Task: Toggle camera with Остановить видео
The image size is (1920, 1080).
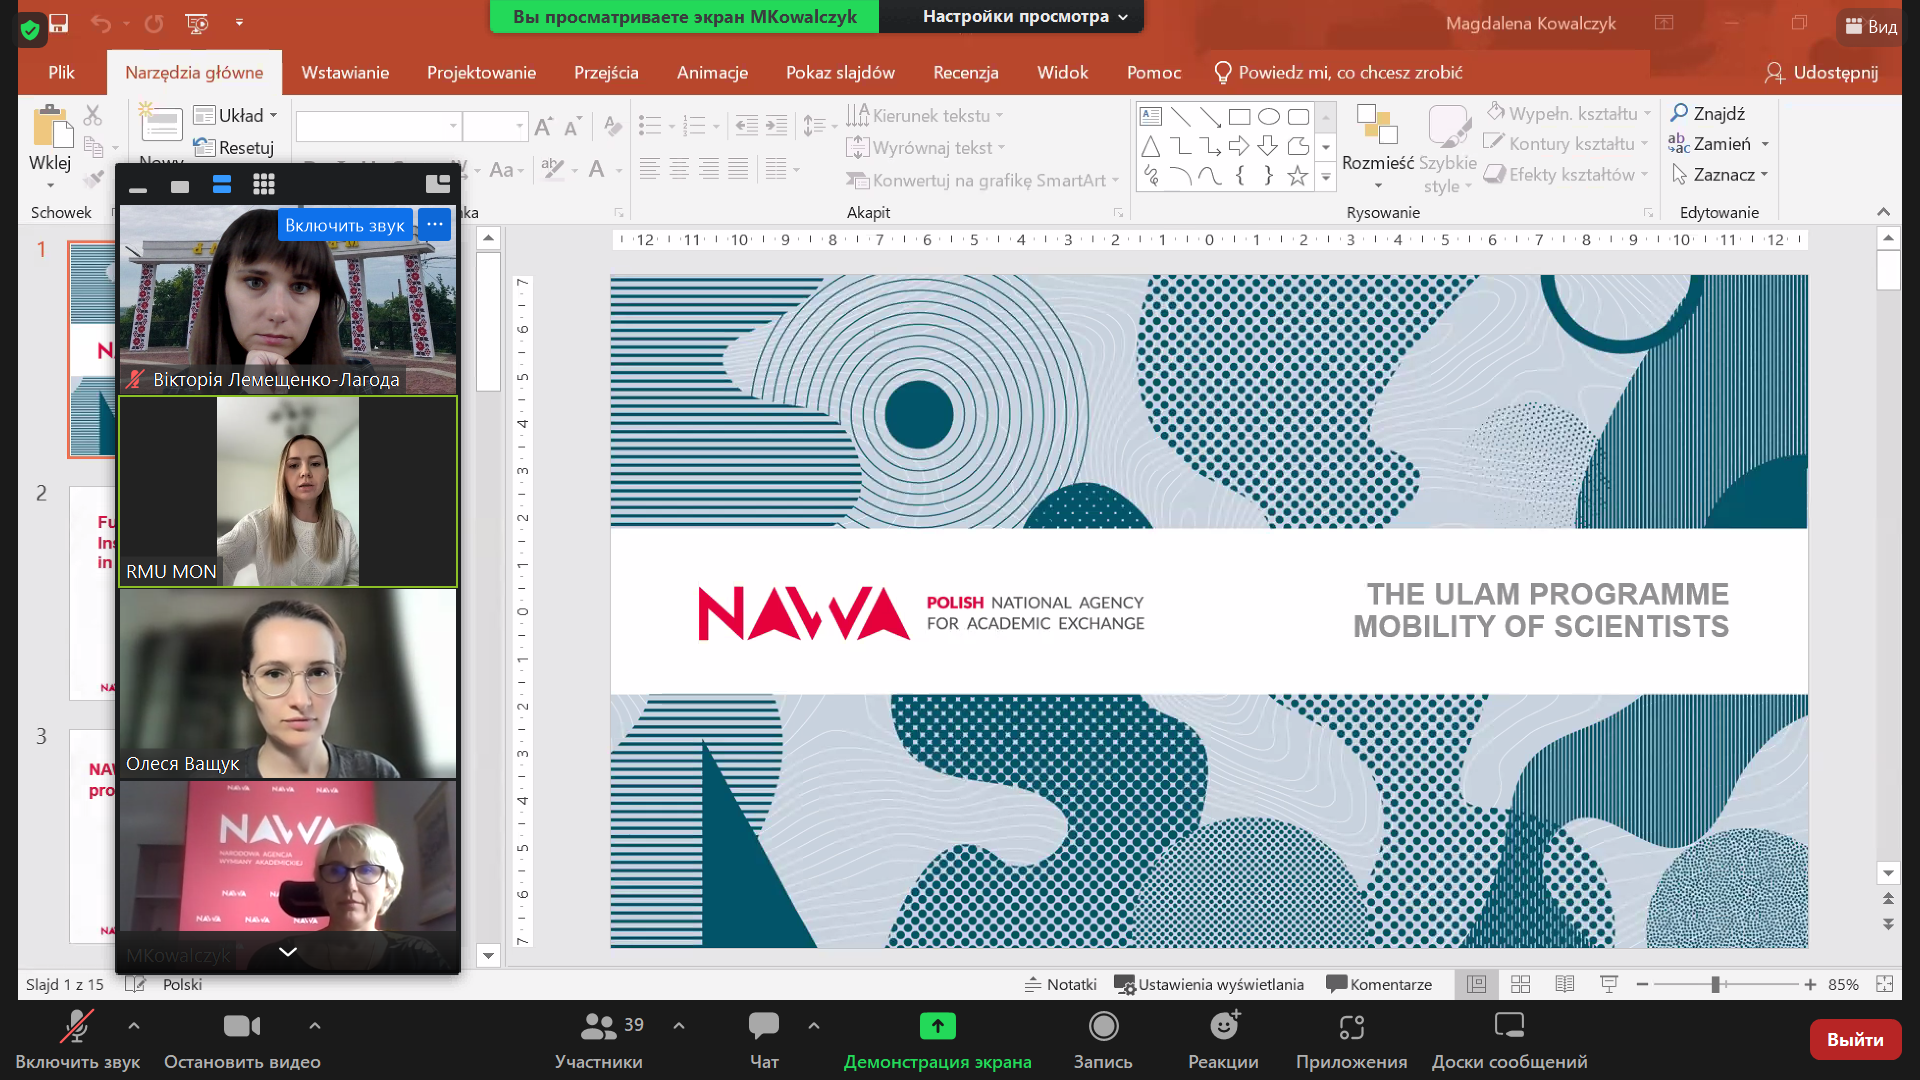Action: (x=242, y=1027)
